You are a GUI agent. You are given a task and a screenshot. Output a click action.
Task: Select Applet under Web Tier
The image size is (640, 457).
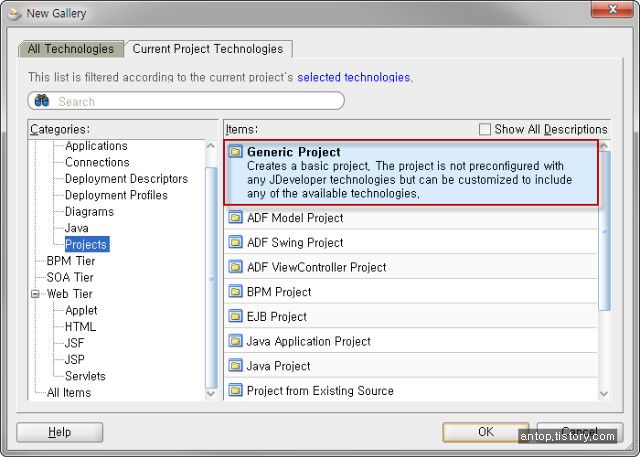(81, 310)
